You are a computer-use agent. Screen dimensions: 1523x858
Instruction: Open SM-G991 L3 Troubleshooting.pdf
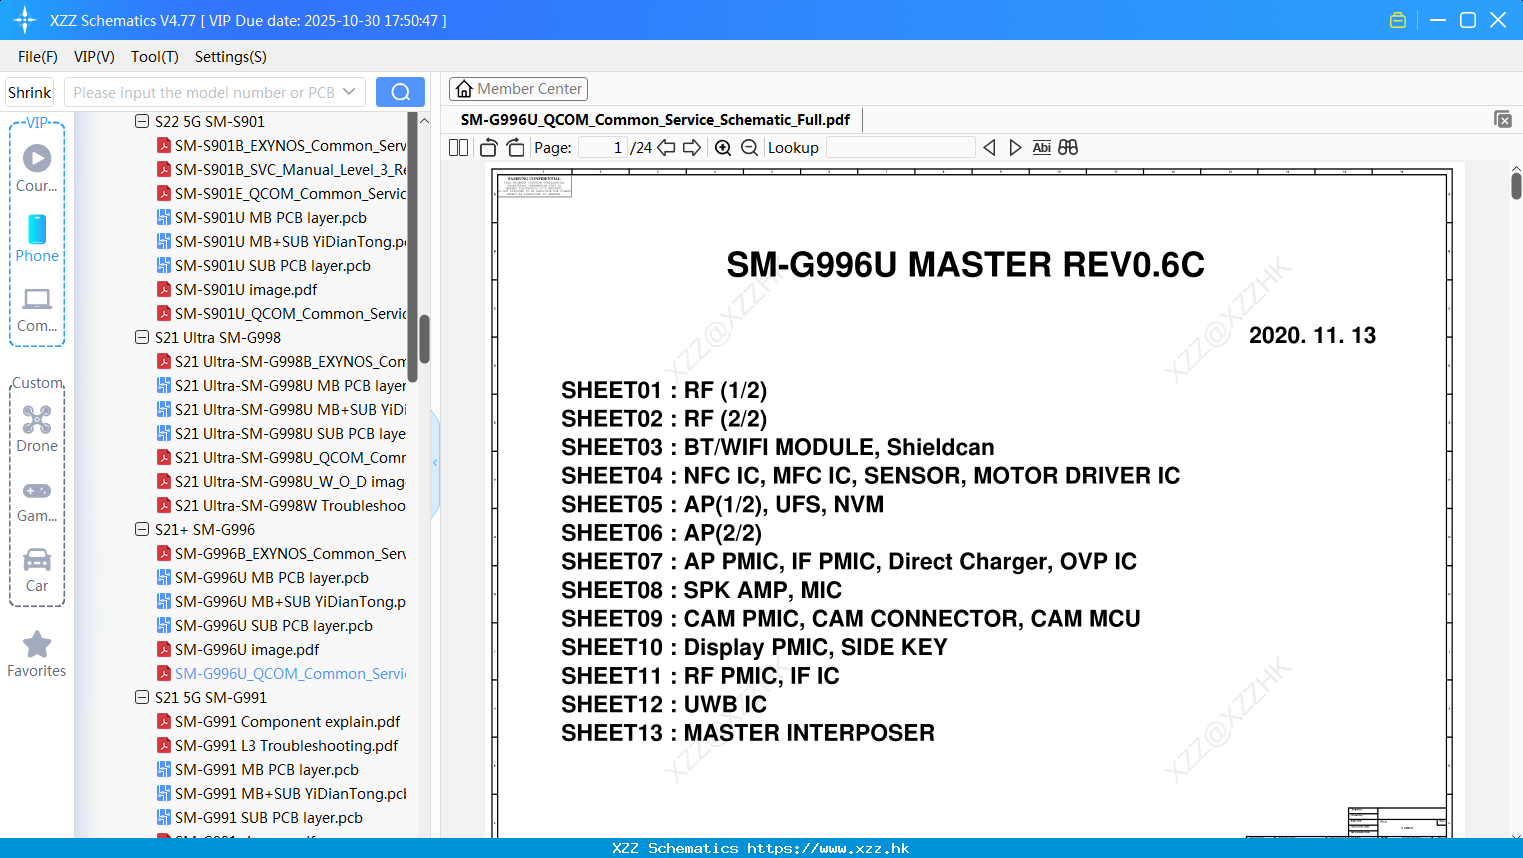point(278,745)
